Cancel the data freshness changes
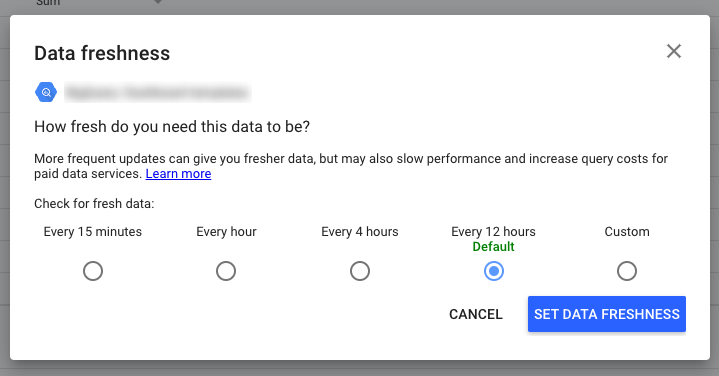Viewport: 719px width, 376px height. [x=476, y=314]
